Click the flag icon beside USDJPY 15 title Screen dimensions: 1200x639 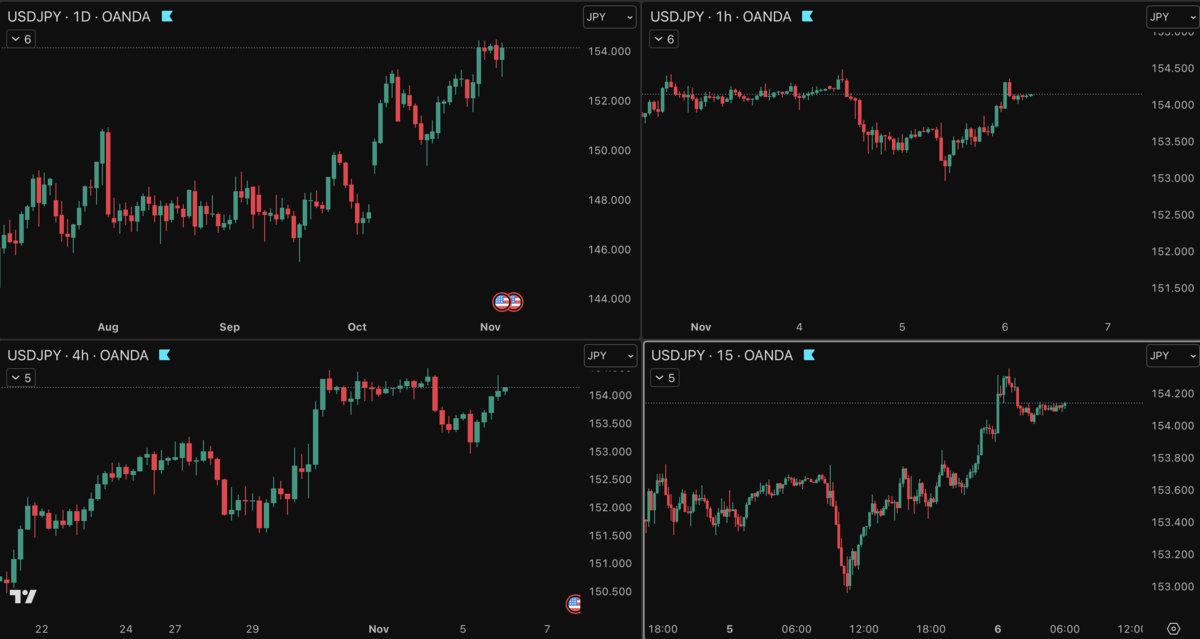(x=808, y=355)
